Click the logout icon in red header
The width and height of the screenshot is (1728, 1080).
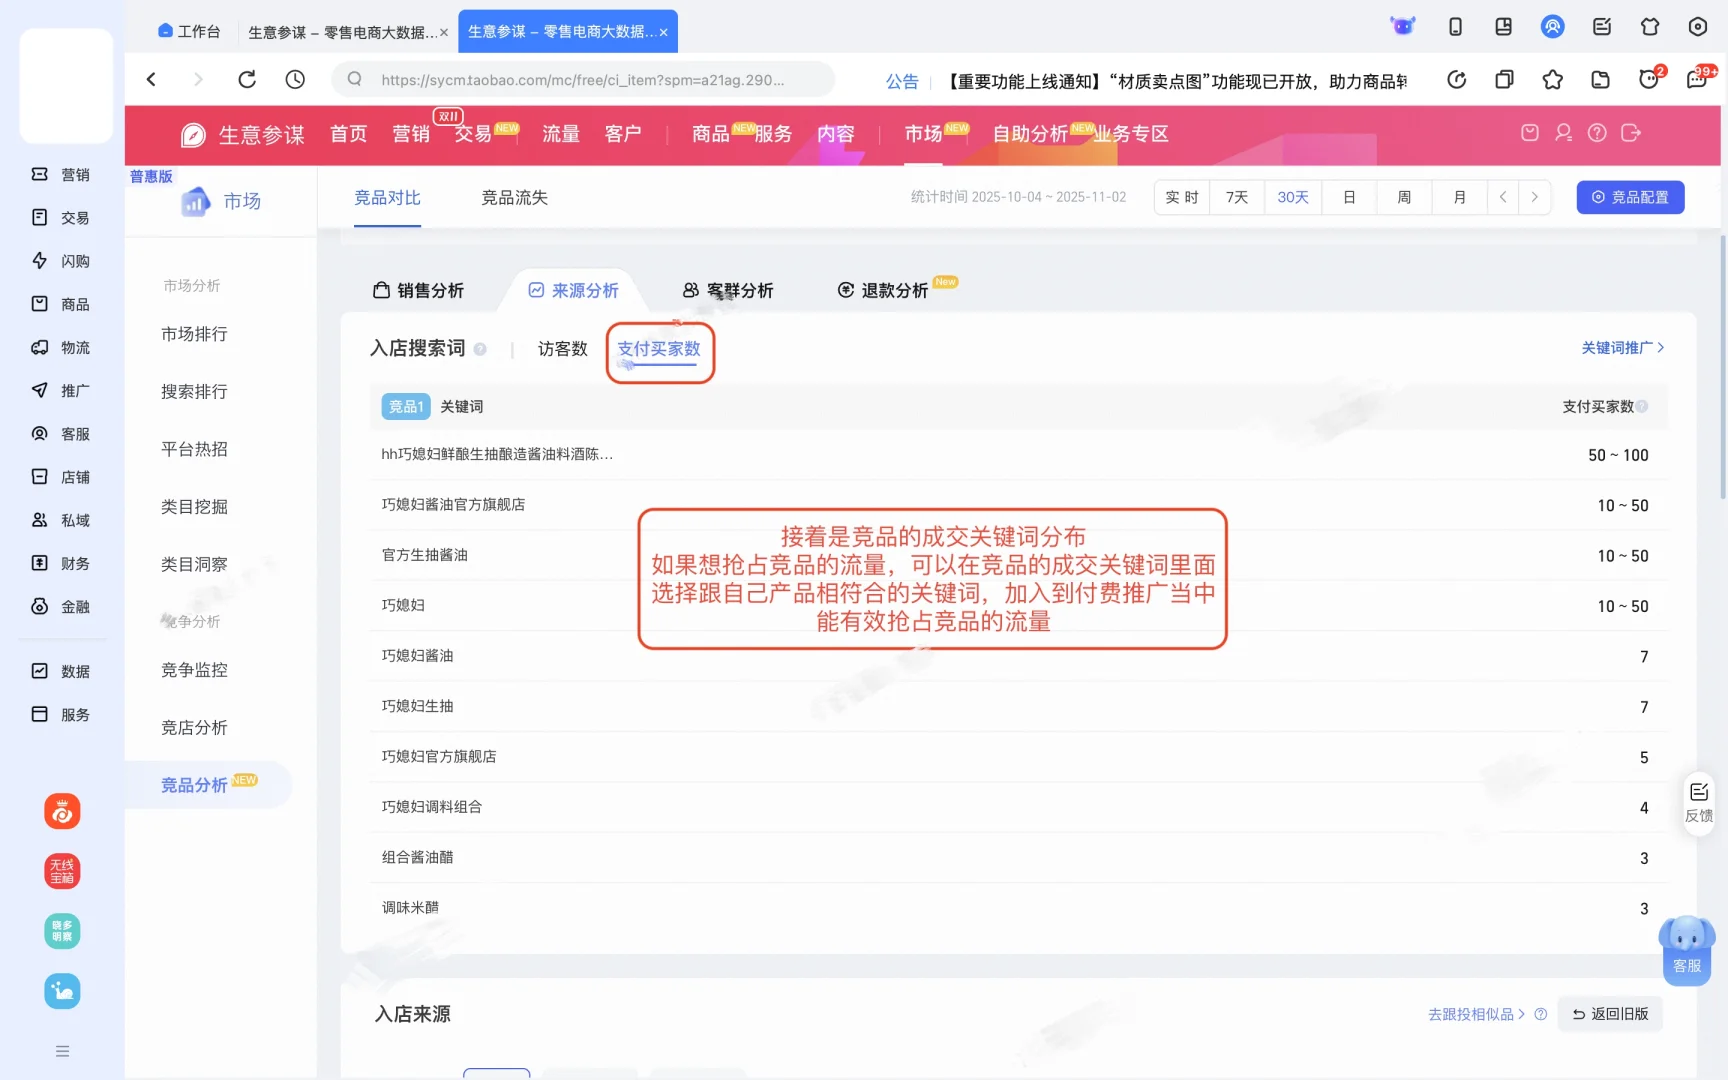pos(1631,133)
